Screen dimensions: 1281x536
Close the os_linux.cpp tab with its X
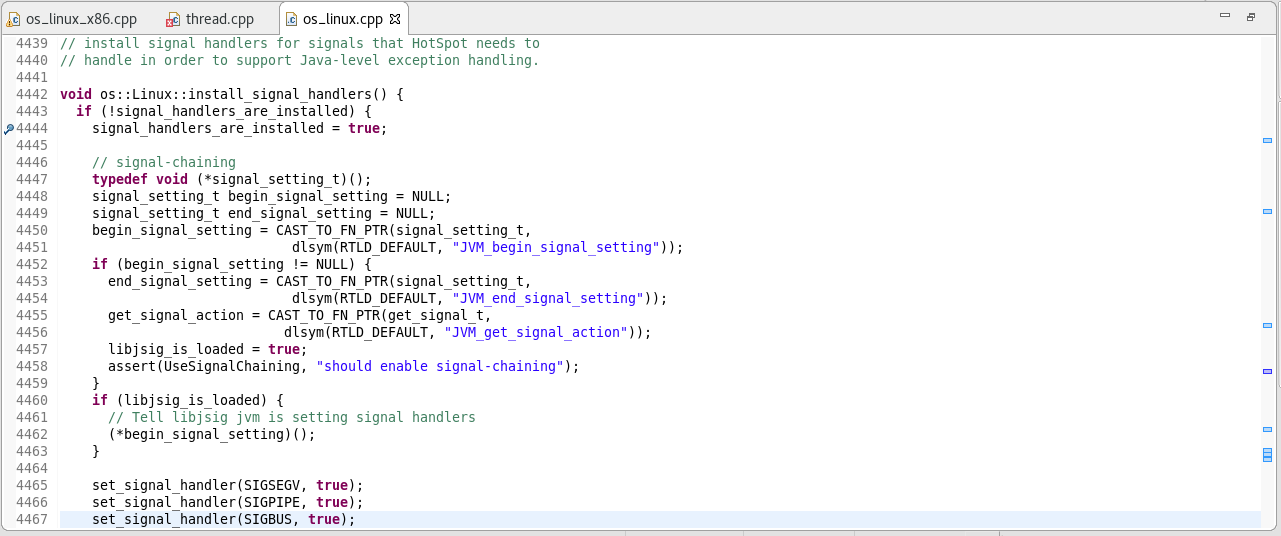point(394,19)
